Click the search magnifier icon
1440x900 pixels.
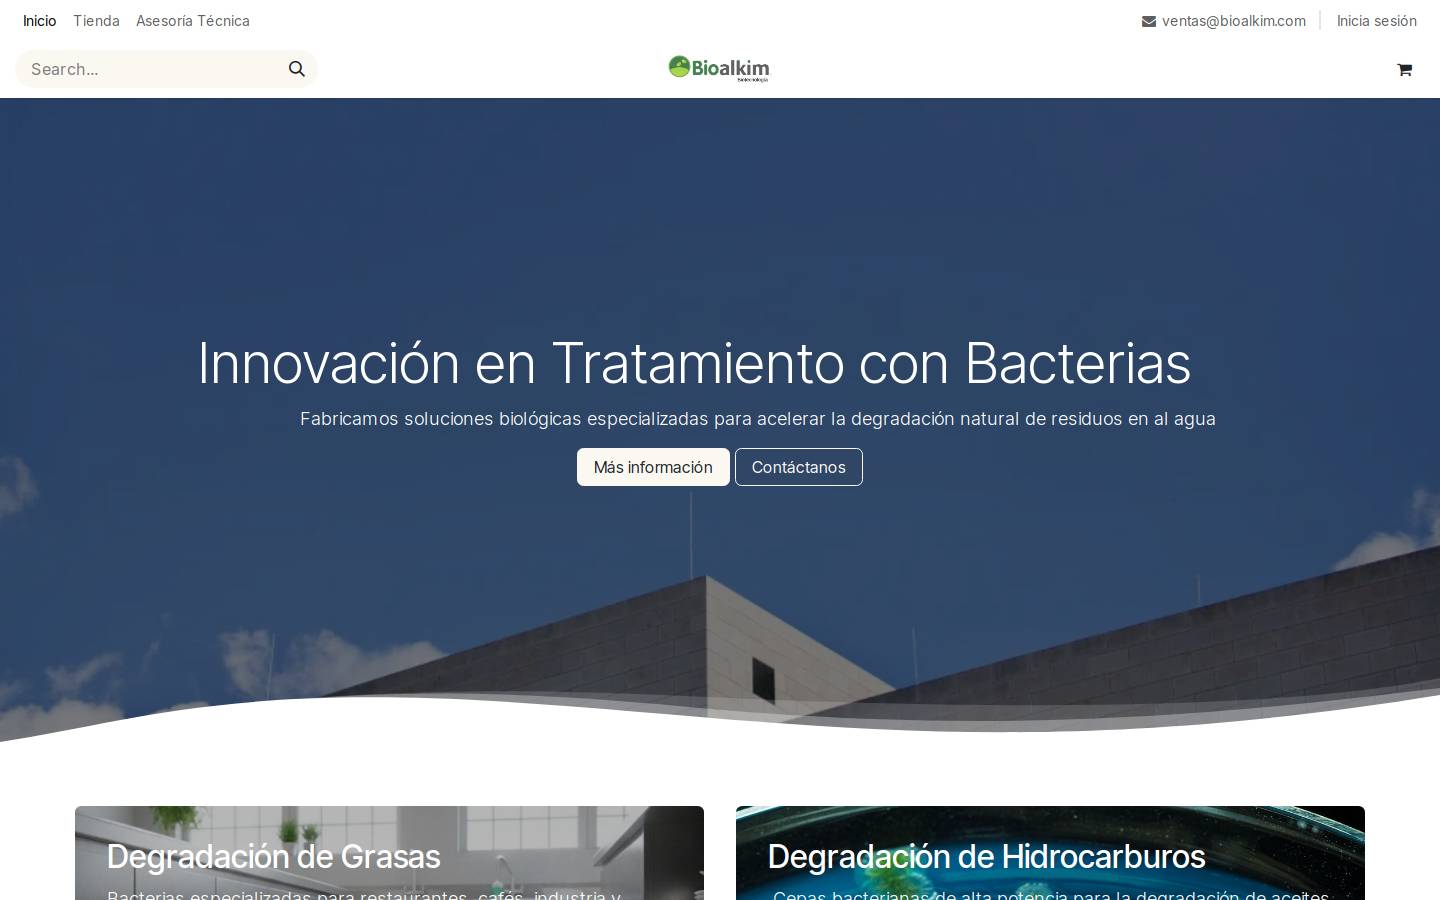coord(297,69)
